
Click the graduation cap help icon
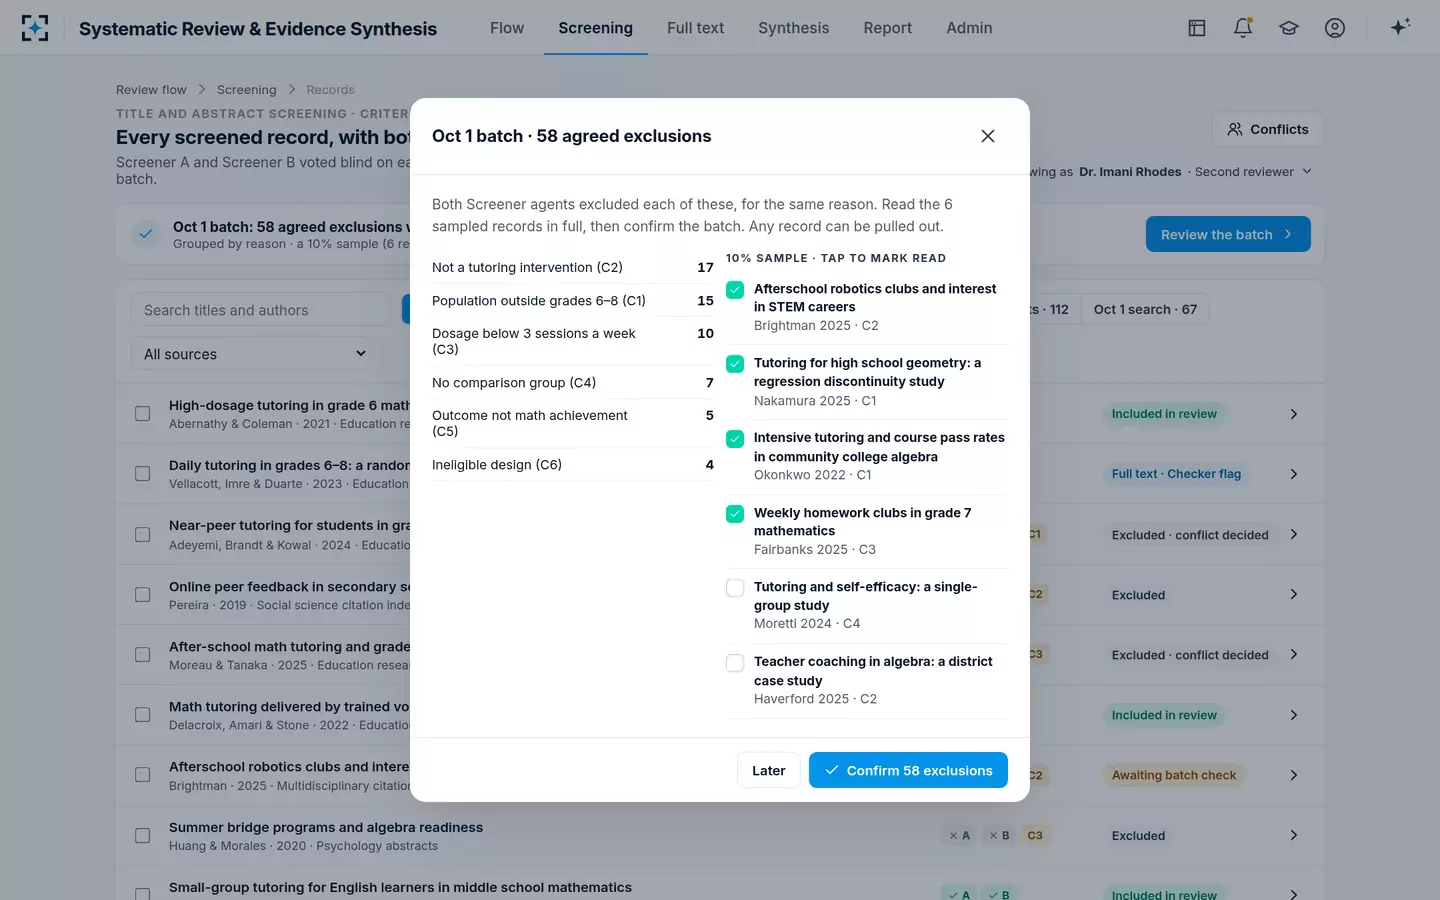pos(1289,28)
